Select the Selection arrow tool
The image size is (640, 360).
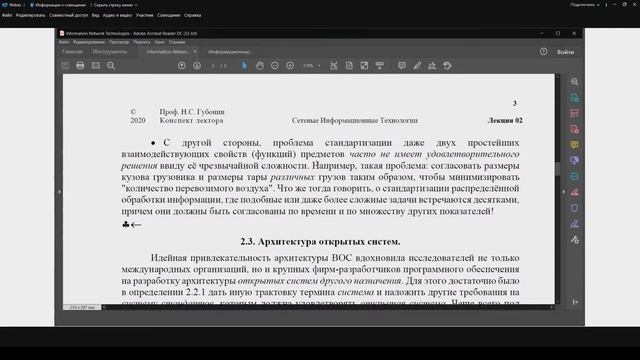pyautogui.click(x=244, y=66)
